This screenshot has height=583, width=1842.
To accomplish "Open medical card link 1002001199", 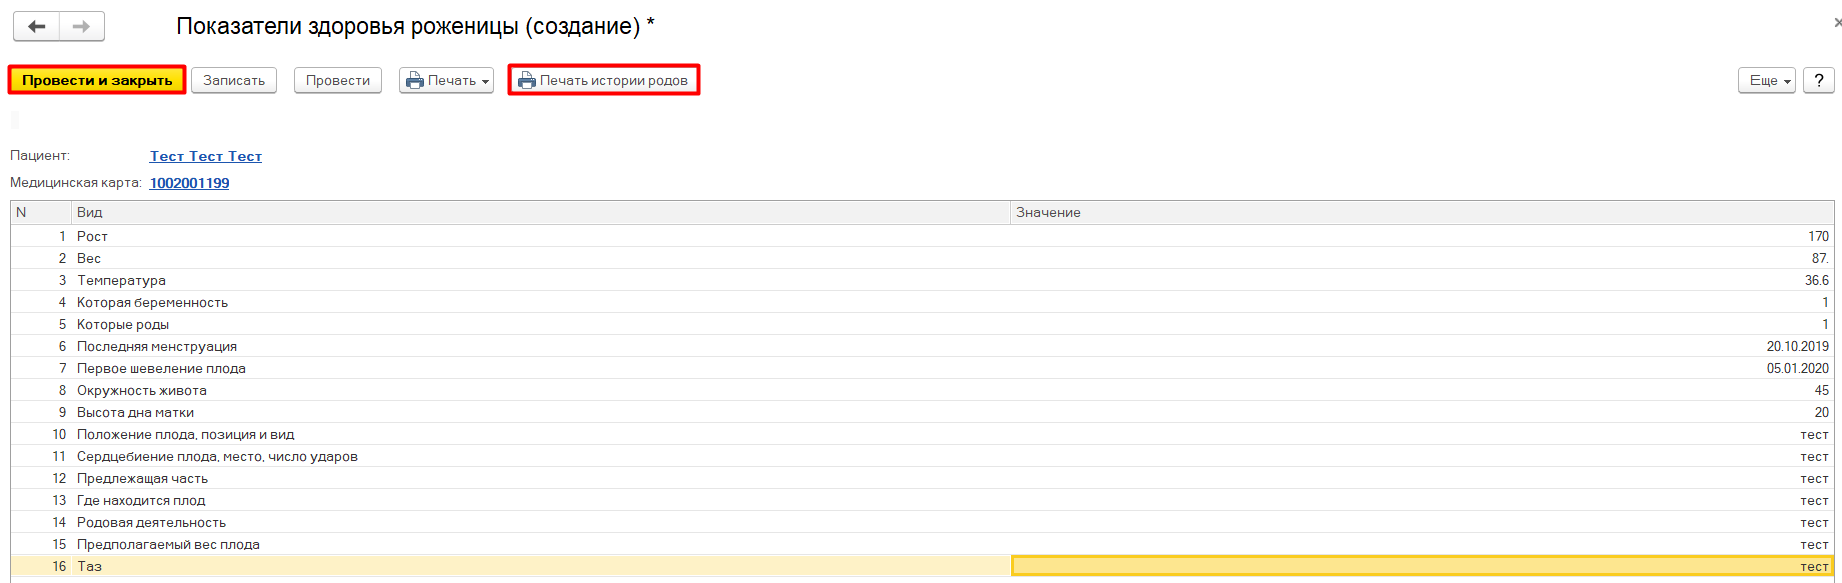I will 189,183.
